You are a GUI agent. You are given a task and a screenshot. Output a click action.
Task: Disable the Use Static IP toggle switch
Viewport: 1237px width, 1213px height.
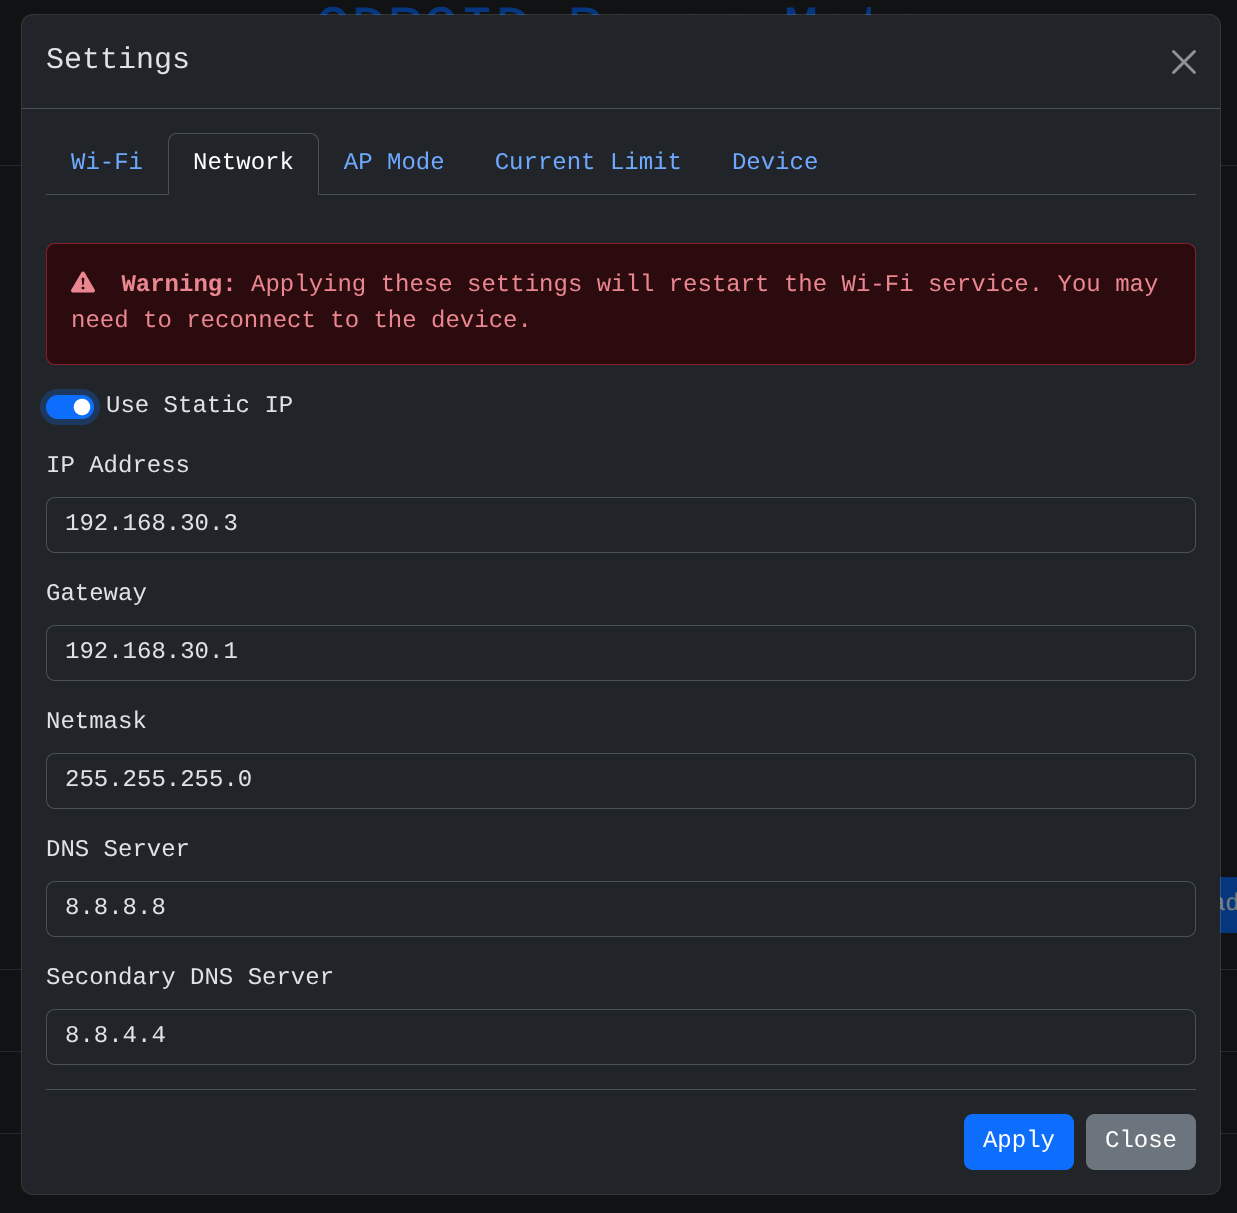pos(69,407)
